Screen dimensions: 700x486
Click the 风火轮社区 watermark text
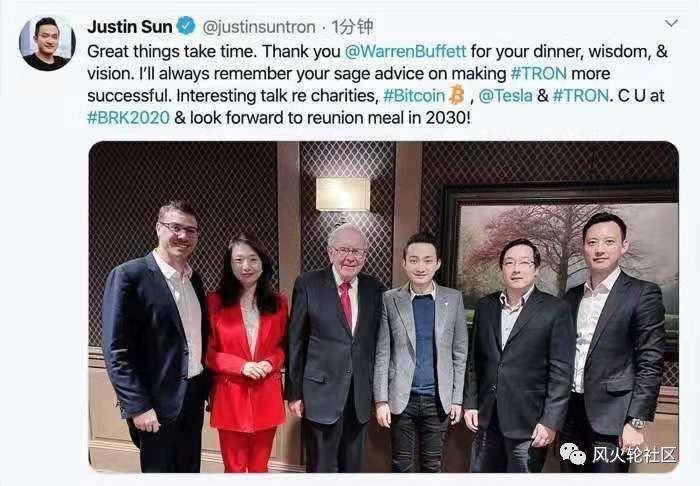click(x=634, y=455)
